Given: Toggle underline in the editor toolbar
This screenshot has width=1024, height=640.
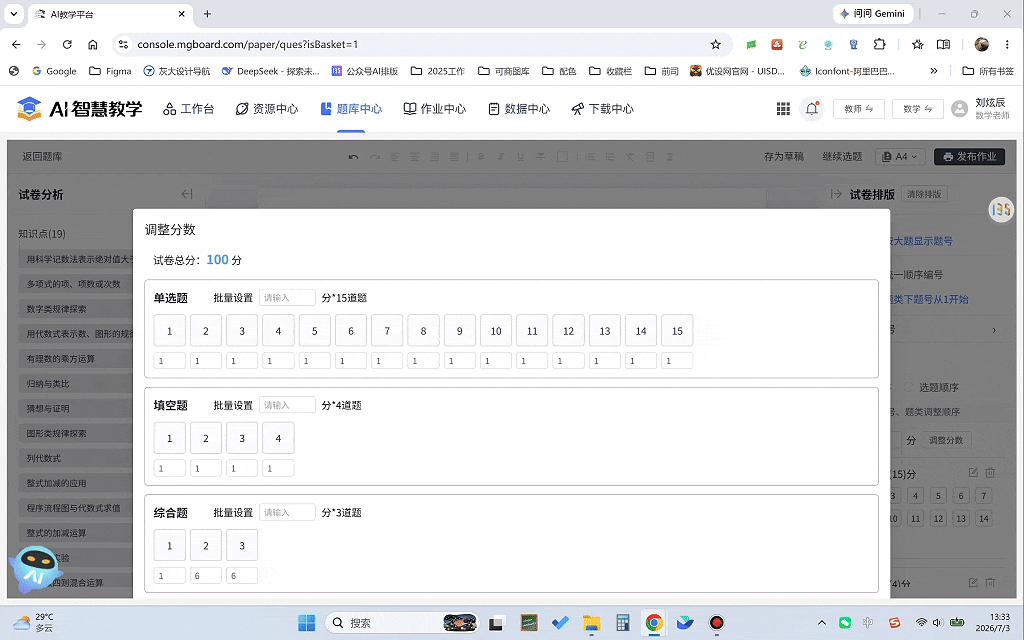Looking at the screenshot, I should pyautogui.click(x=520, y=157).
